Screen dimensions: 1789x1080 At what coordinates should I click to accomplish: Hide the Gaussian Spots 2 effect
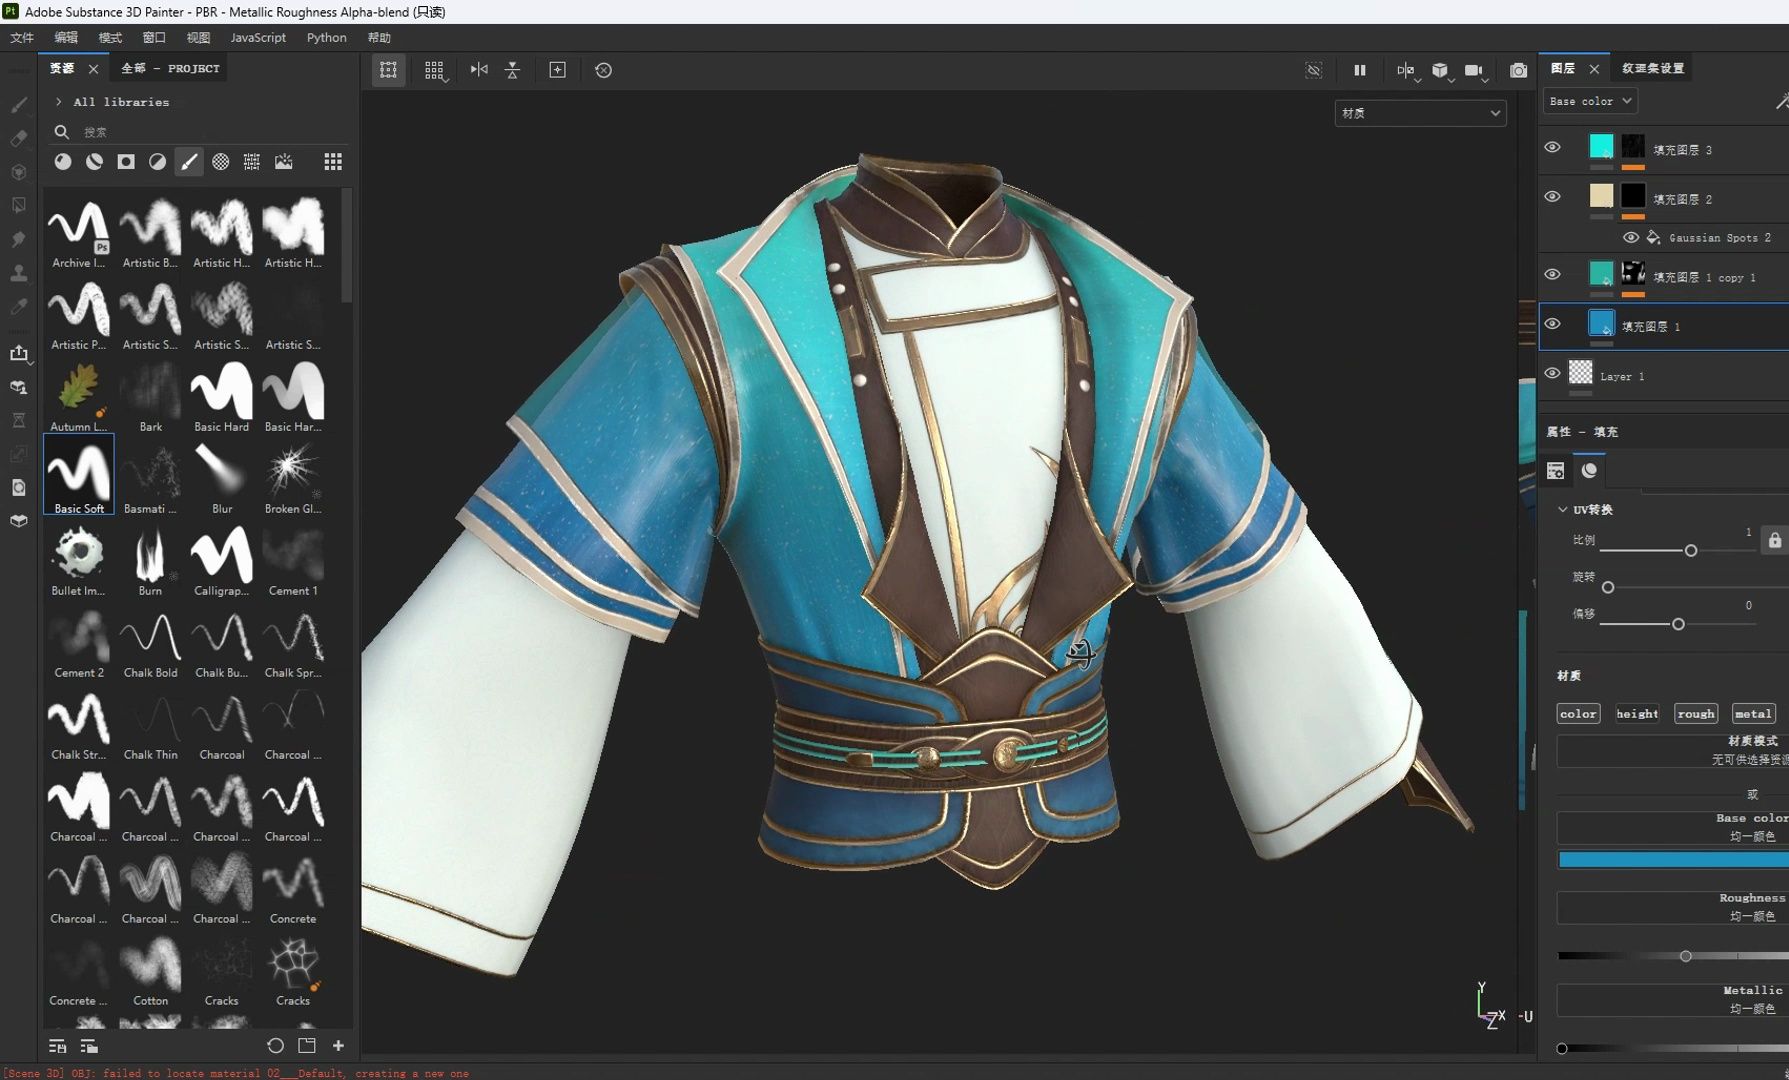[1630, 237]
